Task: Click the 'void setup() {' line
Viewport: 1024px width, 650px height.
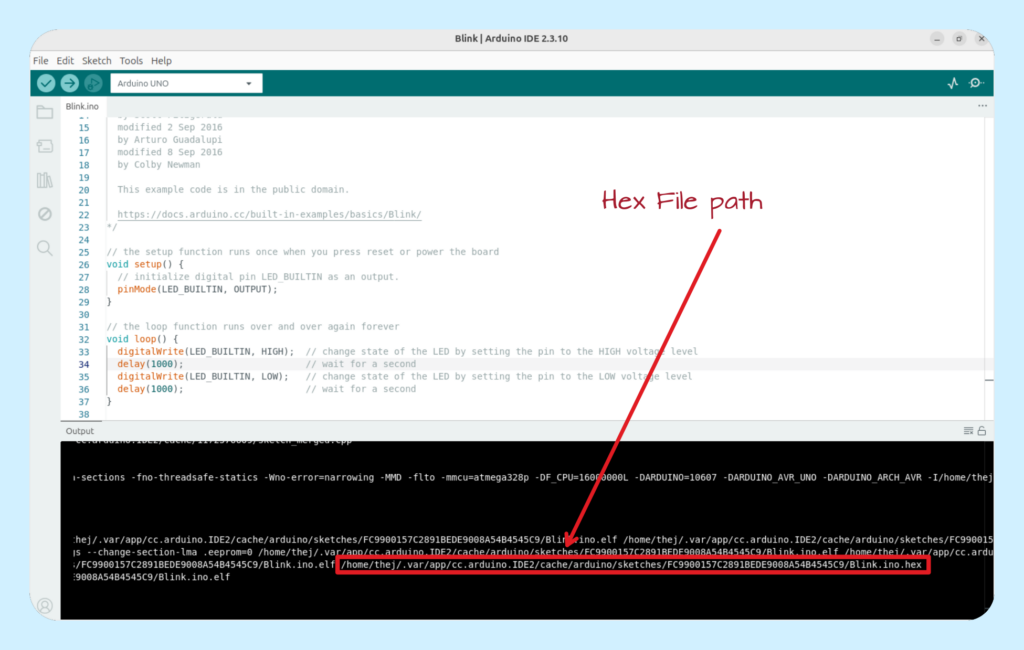Action: click(x=145, y=265)
